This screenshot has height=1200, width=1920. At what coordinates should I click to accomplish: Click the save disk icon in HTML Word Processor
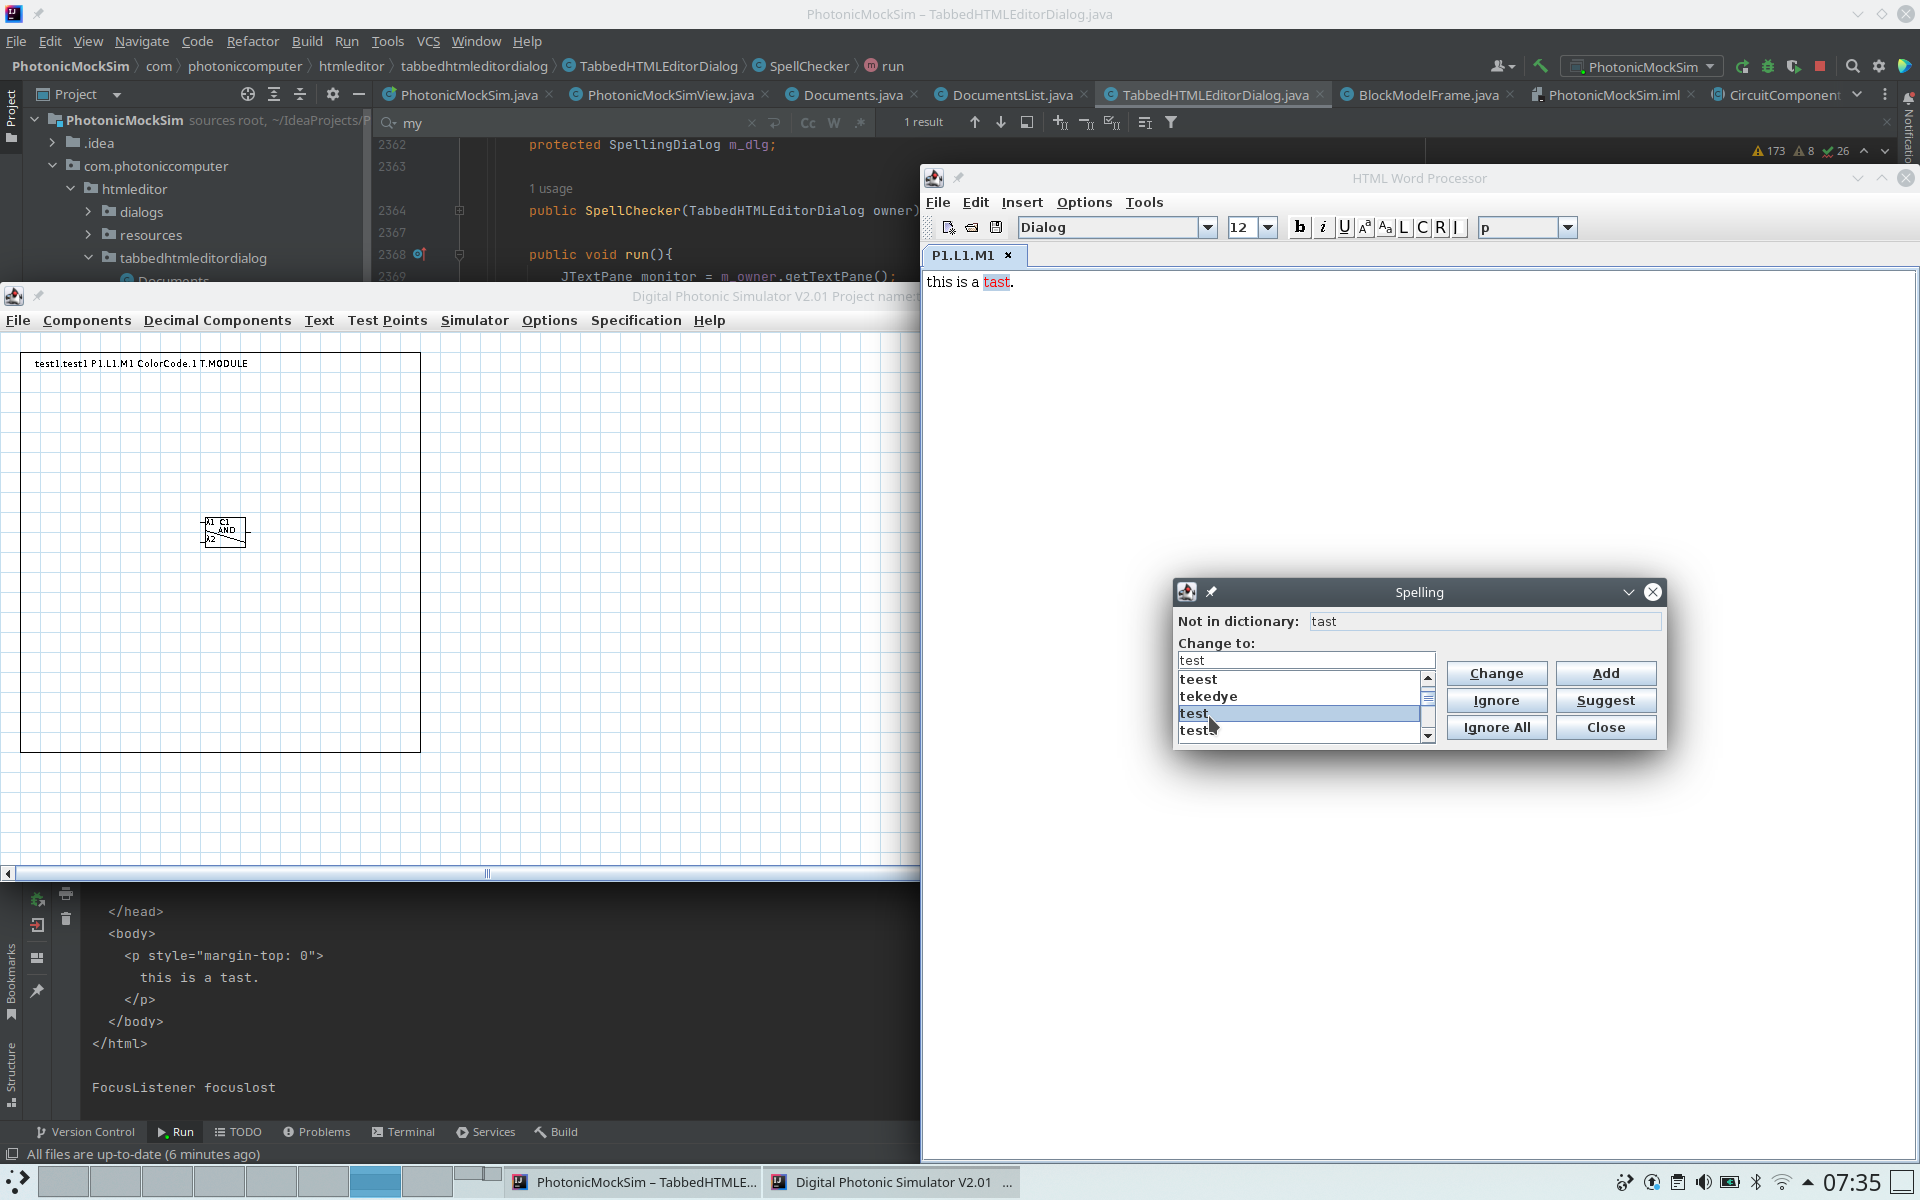coord(996,228)
